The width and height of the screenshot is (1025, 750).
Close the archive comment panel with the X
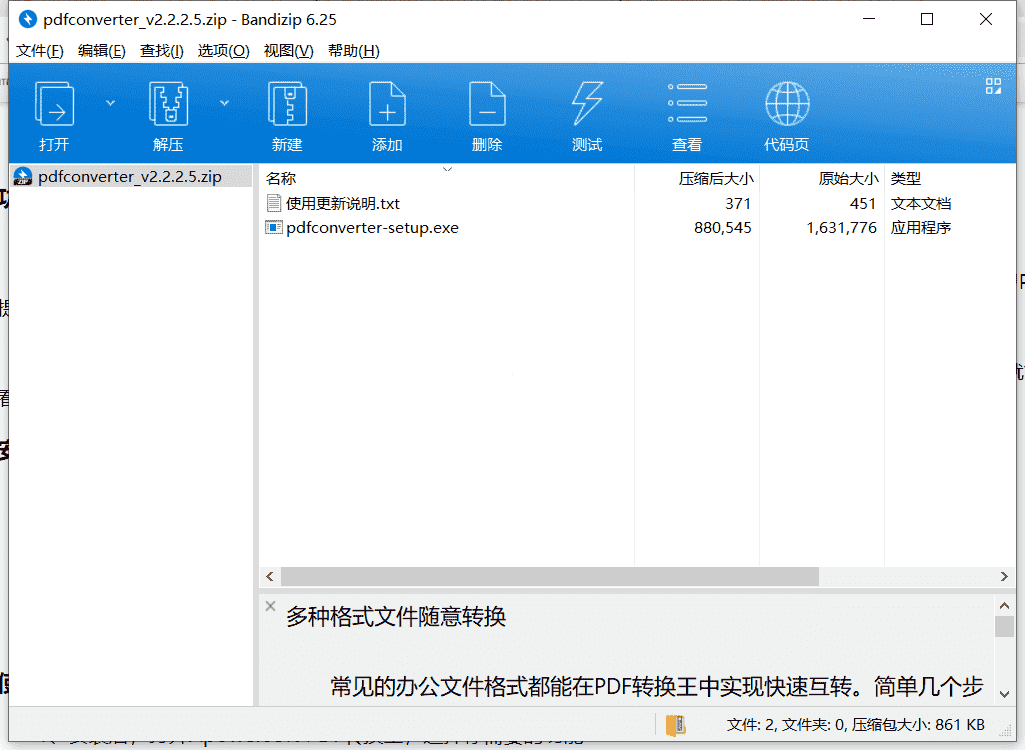270,606
